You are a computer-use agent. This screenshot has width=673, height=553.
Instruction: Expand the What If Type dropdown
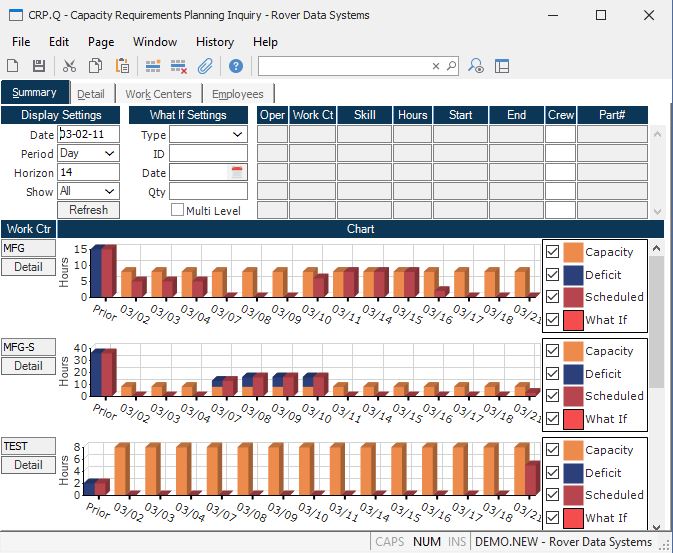(x=237, y=135)
